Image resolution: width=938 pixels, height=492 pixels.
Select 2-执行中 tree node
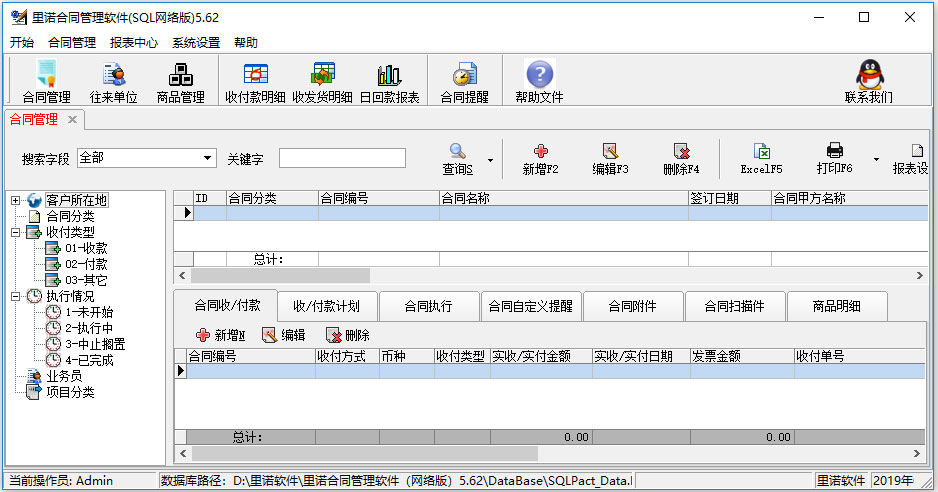[x=89, y=328]
